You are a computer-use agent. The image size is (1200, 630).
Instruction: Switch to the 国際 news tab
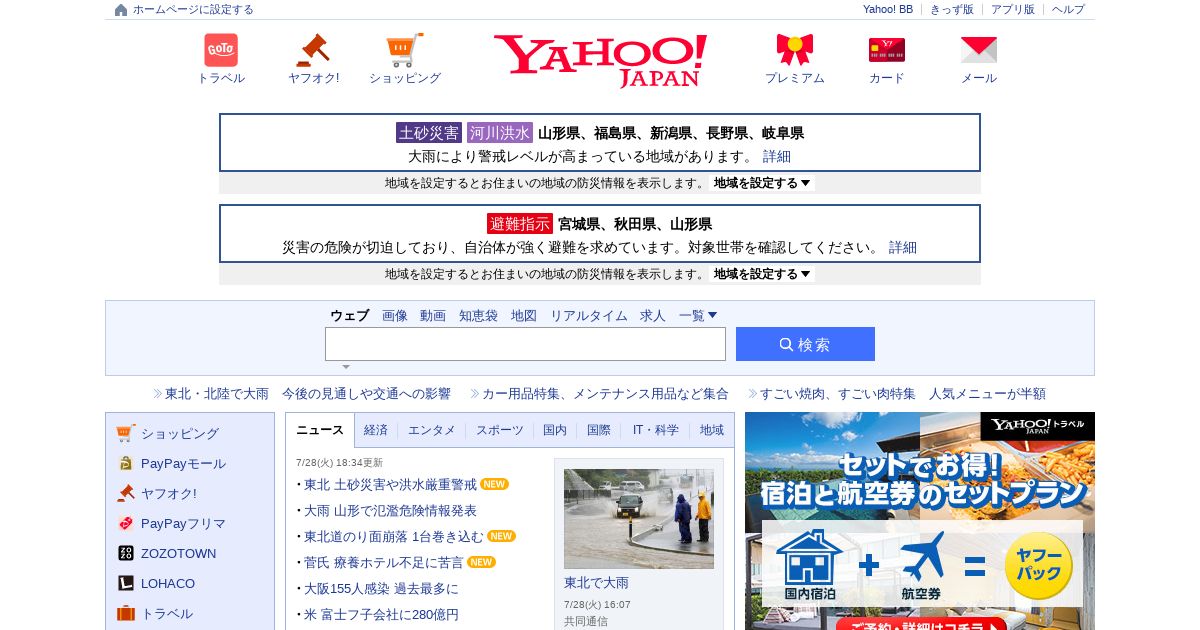tap(599, 430)
